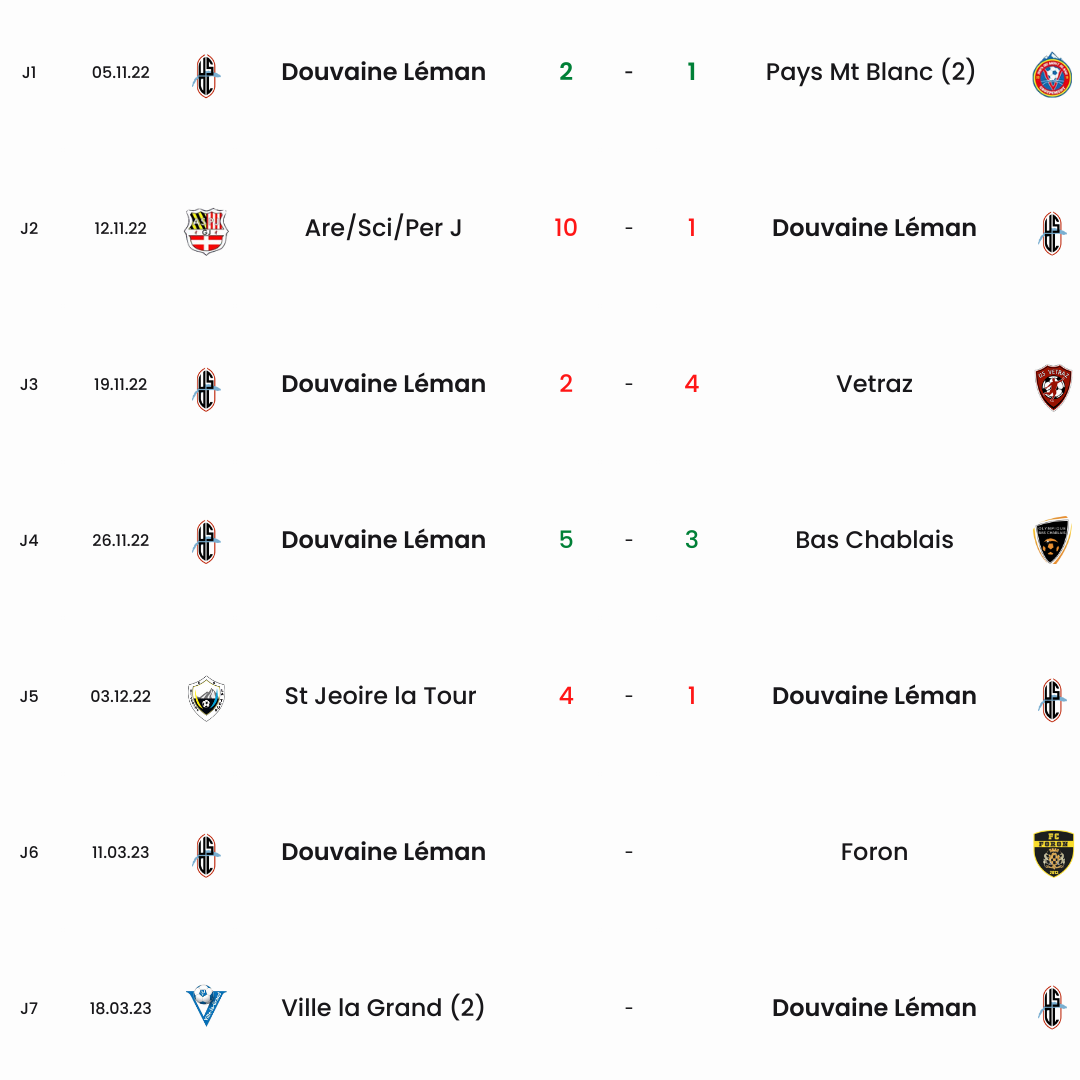Open the Vetraz team link
This screenshot has width=1080, height=1080.
pos(874,384)
